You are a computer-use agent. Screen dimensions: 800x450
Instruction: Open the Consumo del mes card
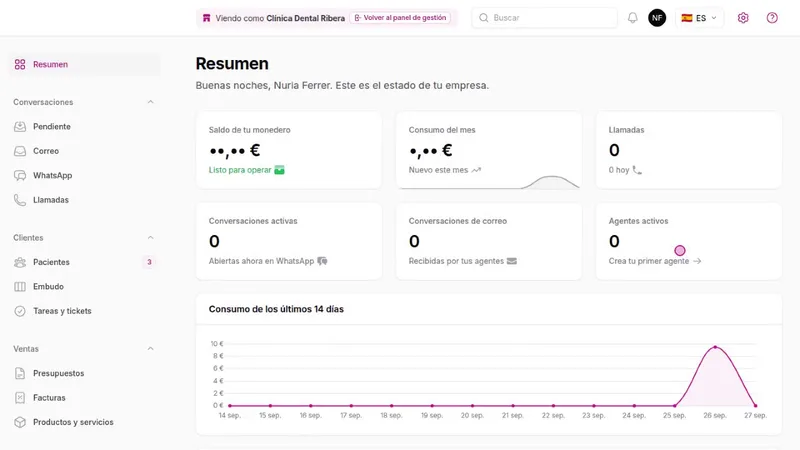489,151
